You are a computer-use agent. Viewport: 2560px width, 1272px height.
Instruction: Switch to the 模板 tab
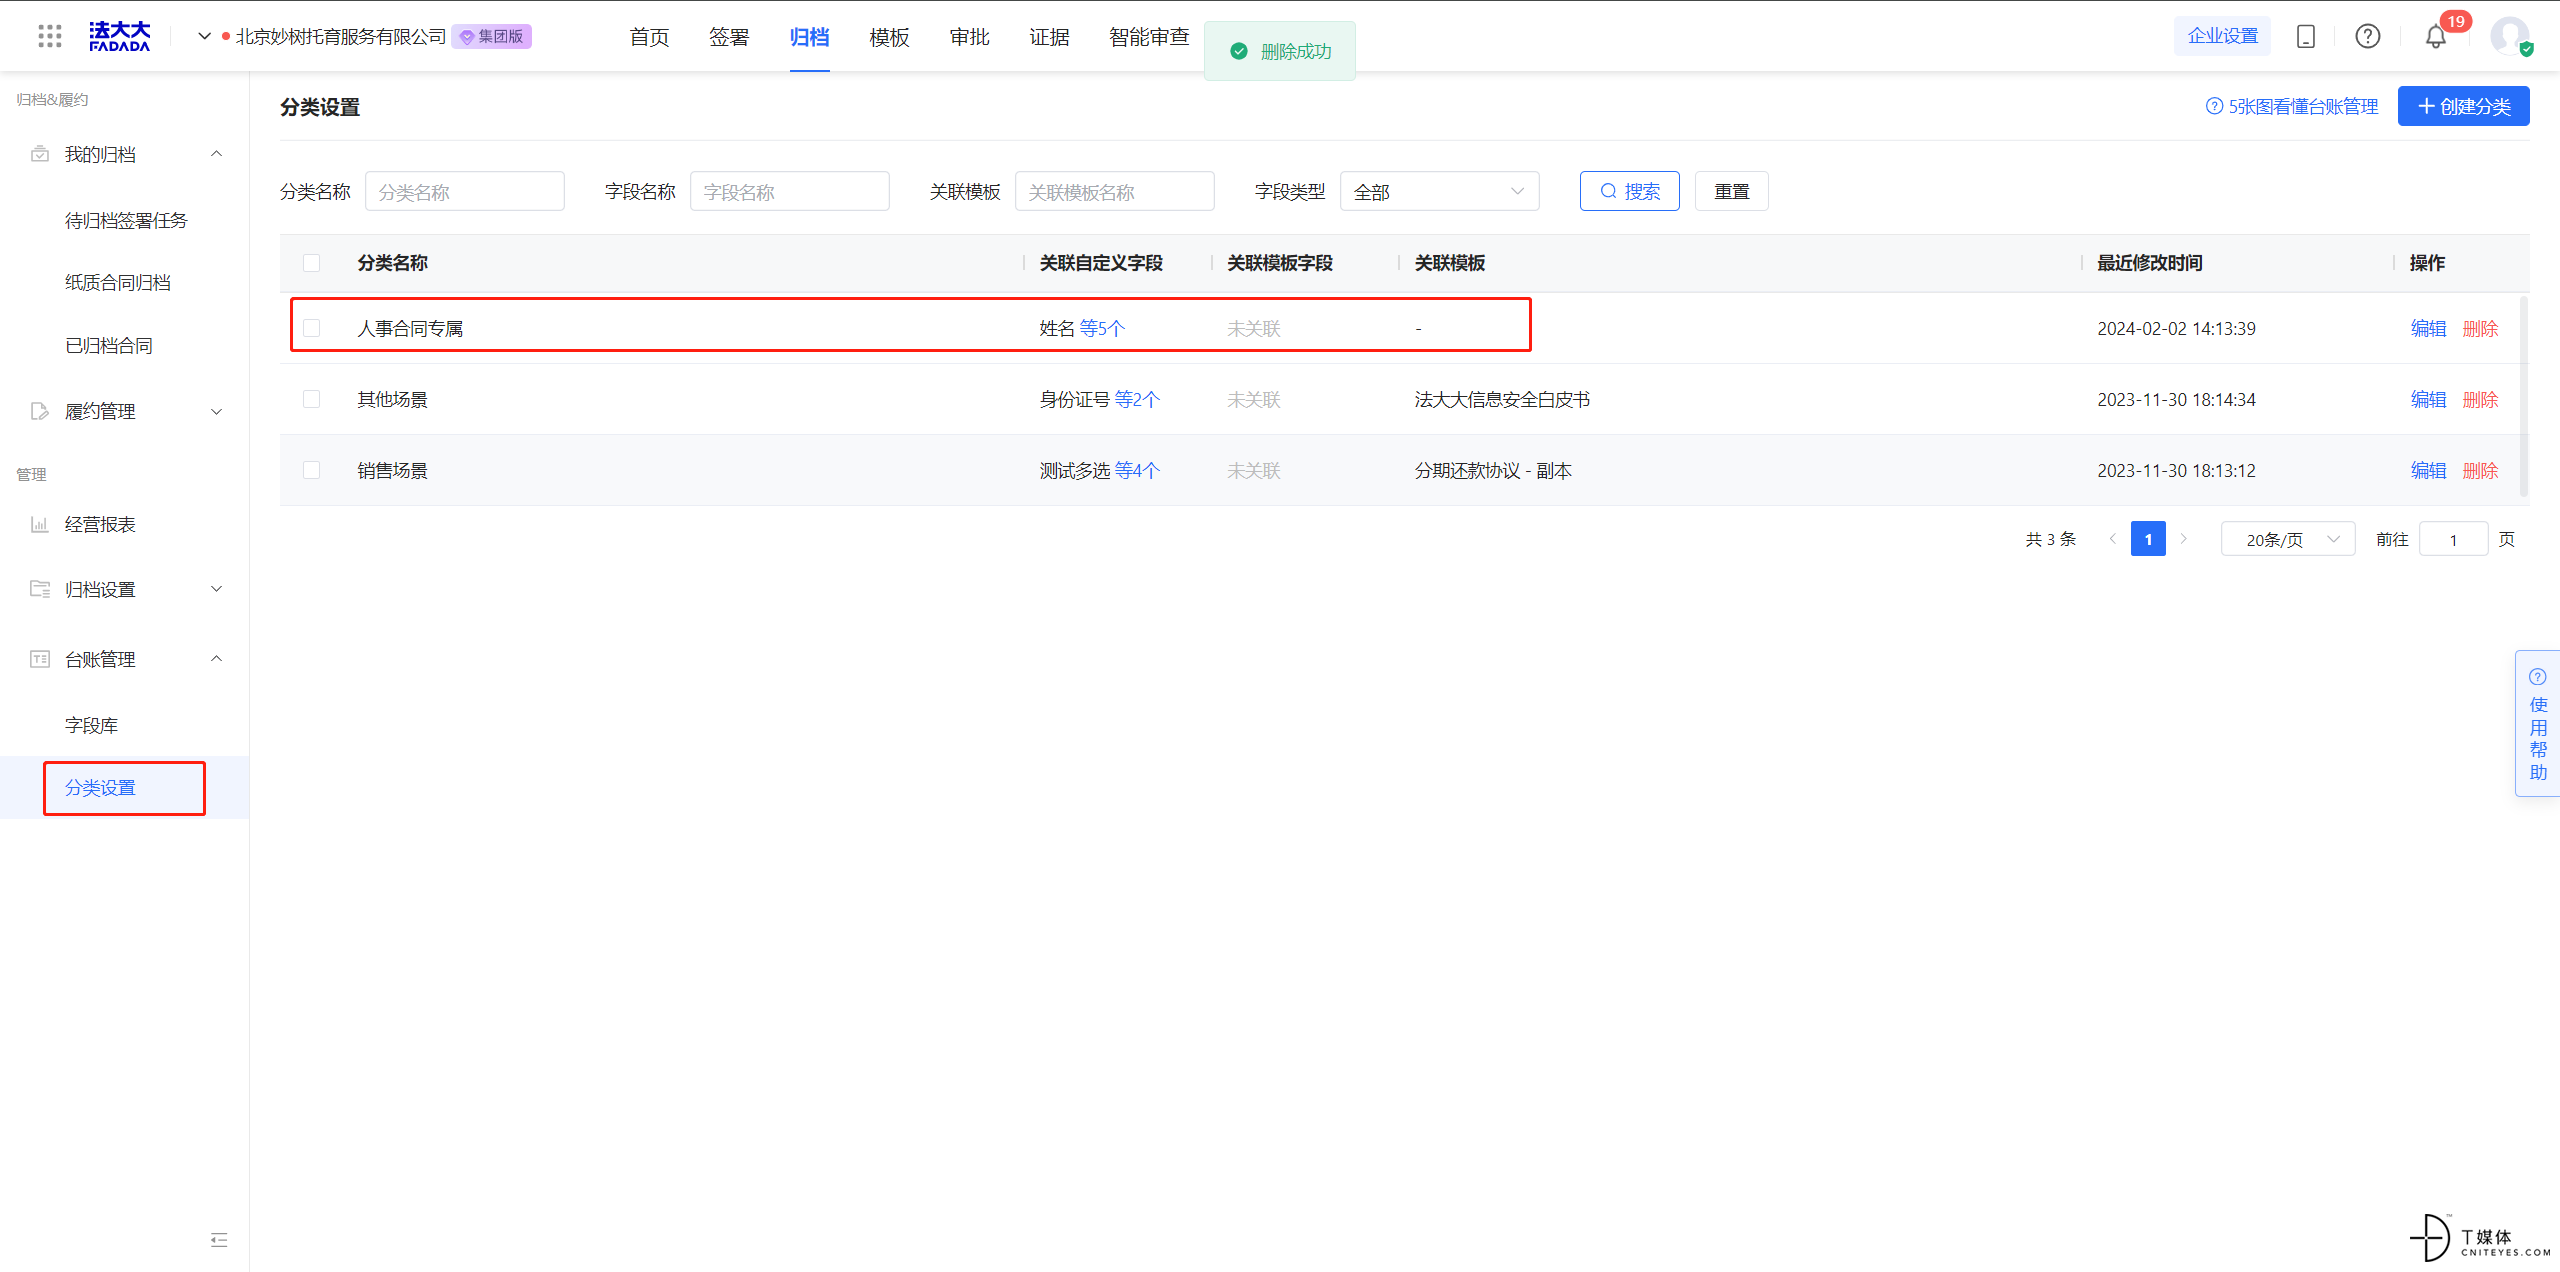click(889, 37)
